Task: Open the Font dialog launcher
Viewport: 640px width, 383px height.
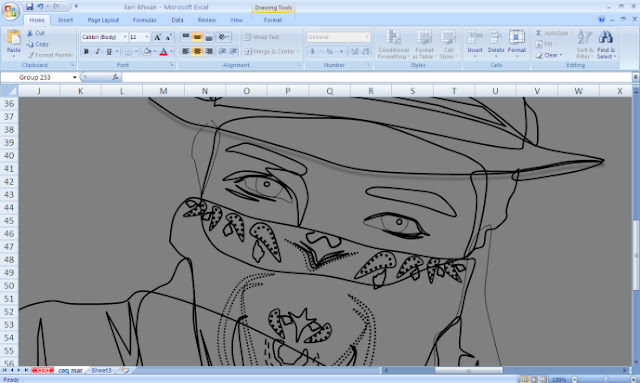Action: click(172, 65)
